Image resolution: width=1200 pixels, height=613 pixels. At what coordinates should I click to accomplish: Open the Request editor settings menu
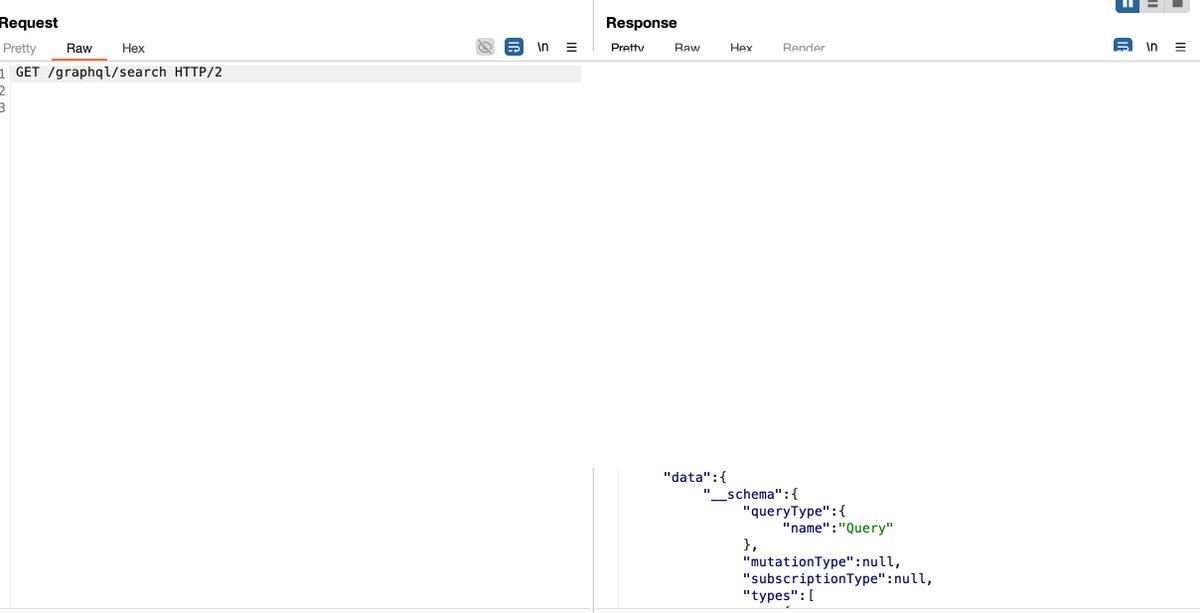(571, 46)
